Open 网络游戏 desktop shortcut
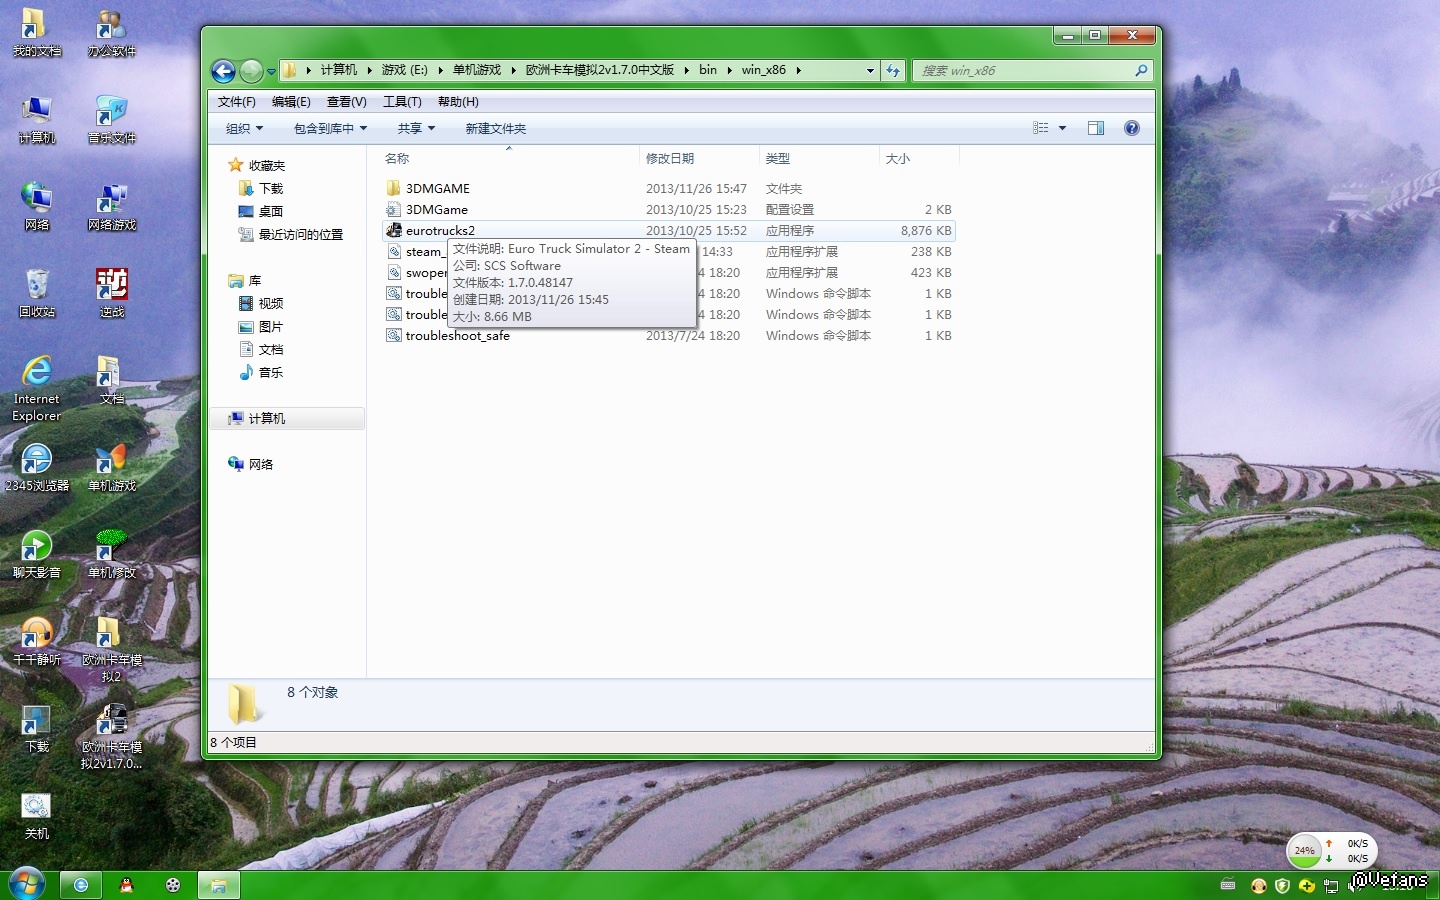This screenshot has height=900, width=1440. point(112,207)
